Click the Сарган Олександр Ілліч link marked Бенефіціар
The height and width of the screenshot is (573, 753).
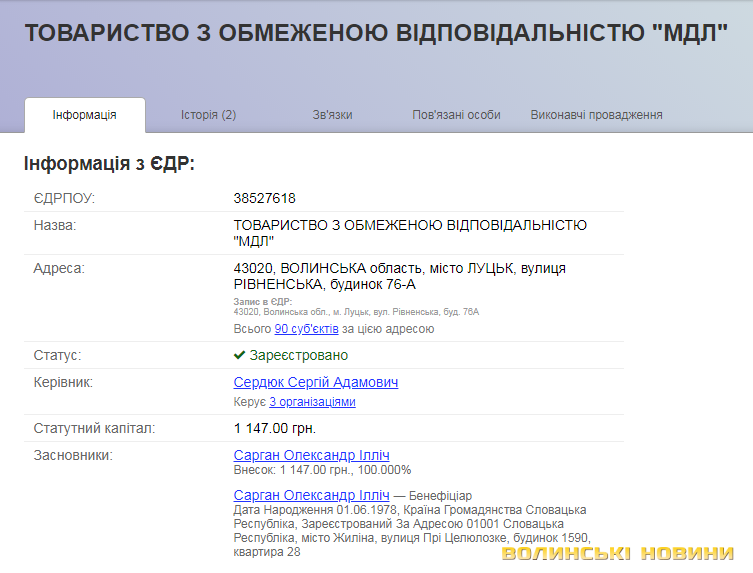pyautogui.click(x=311, y=495)
